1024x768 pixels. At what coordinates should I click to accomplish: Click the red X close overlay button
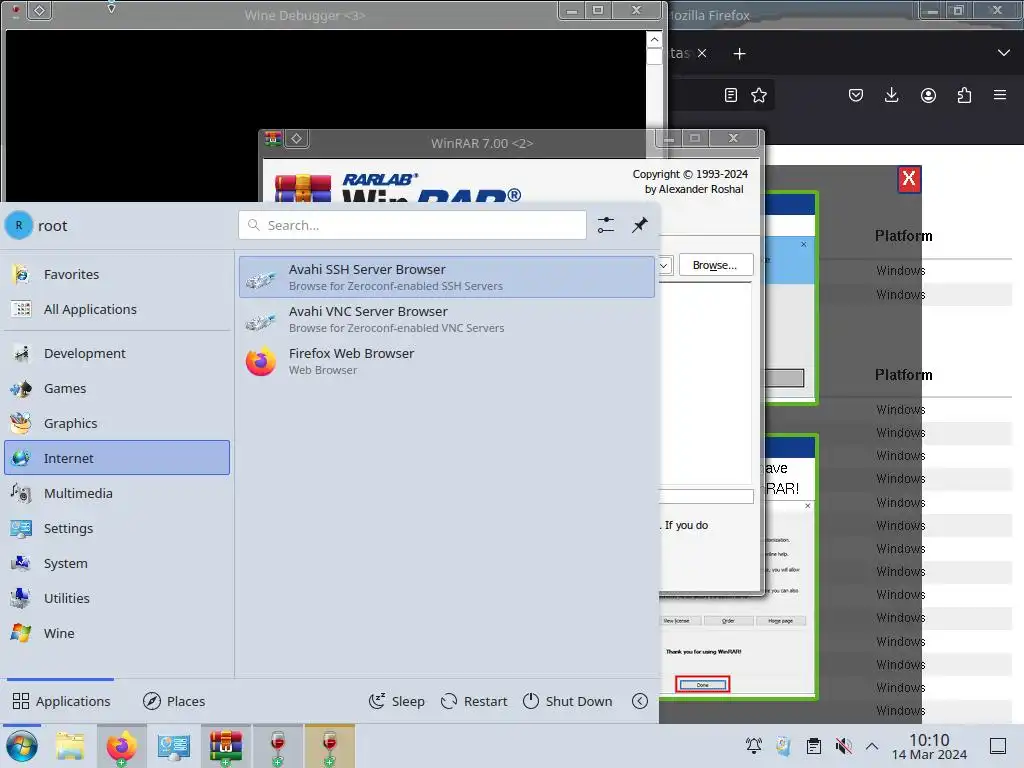coord(908,179)
